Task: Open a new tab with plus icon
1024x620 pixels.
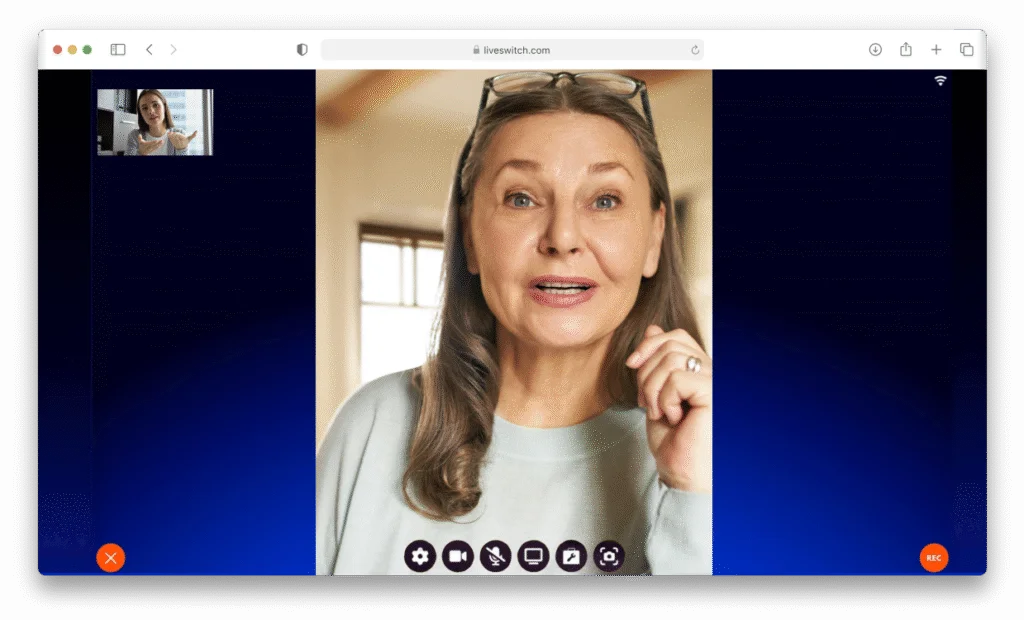Action: 936,50
